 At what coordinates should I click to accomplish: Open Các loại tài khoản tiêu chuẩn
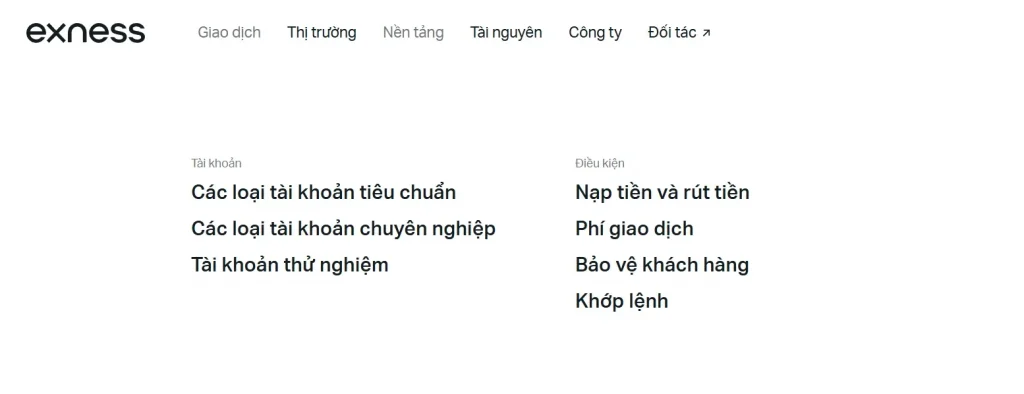click(323, 192)
